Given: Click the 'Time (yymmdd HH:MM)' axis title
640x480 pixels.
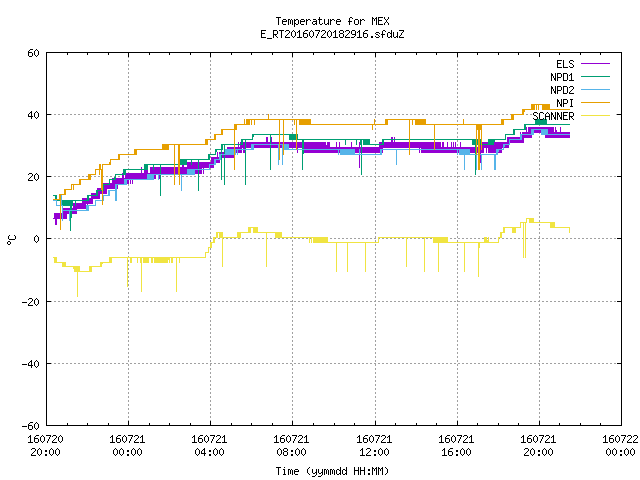Looking at the screenshot, I should point(332,471).
